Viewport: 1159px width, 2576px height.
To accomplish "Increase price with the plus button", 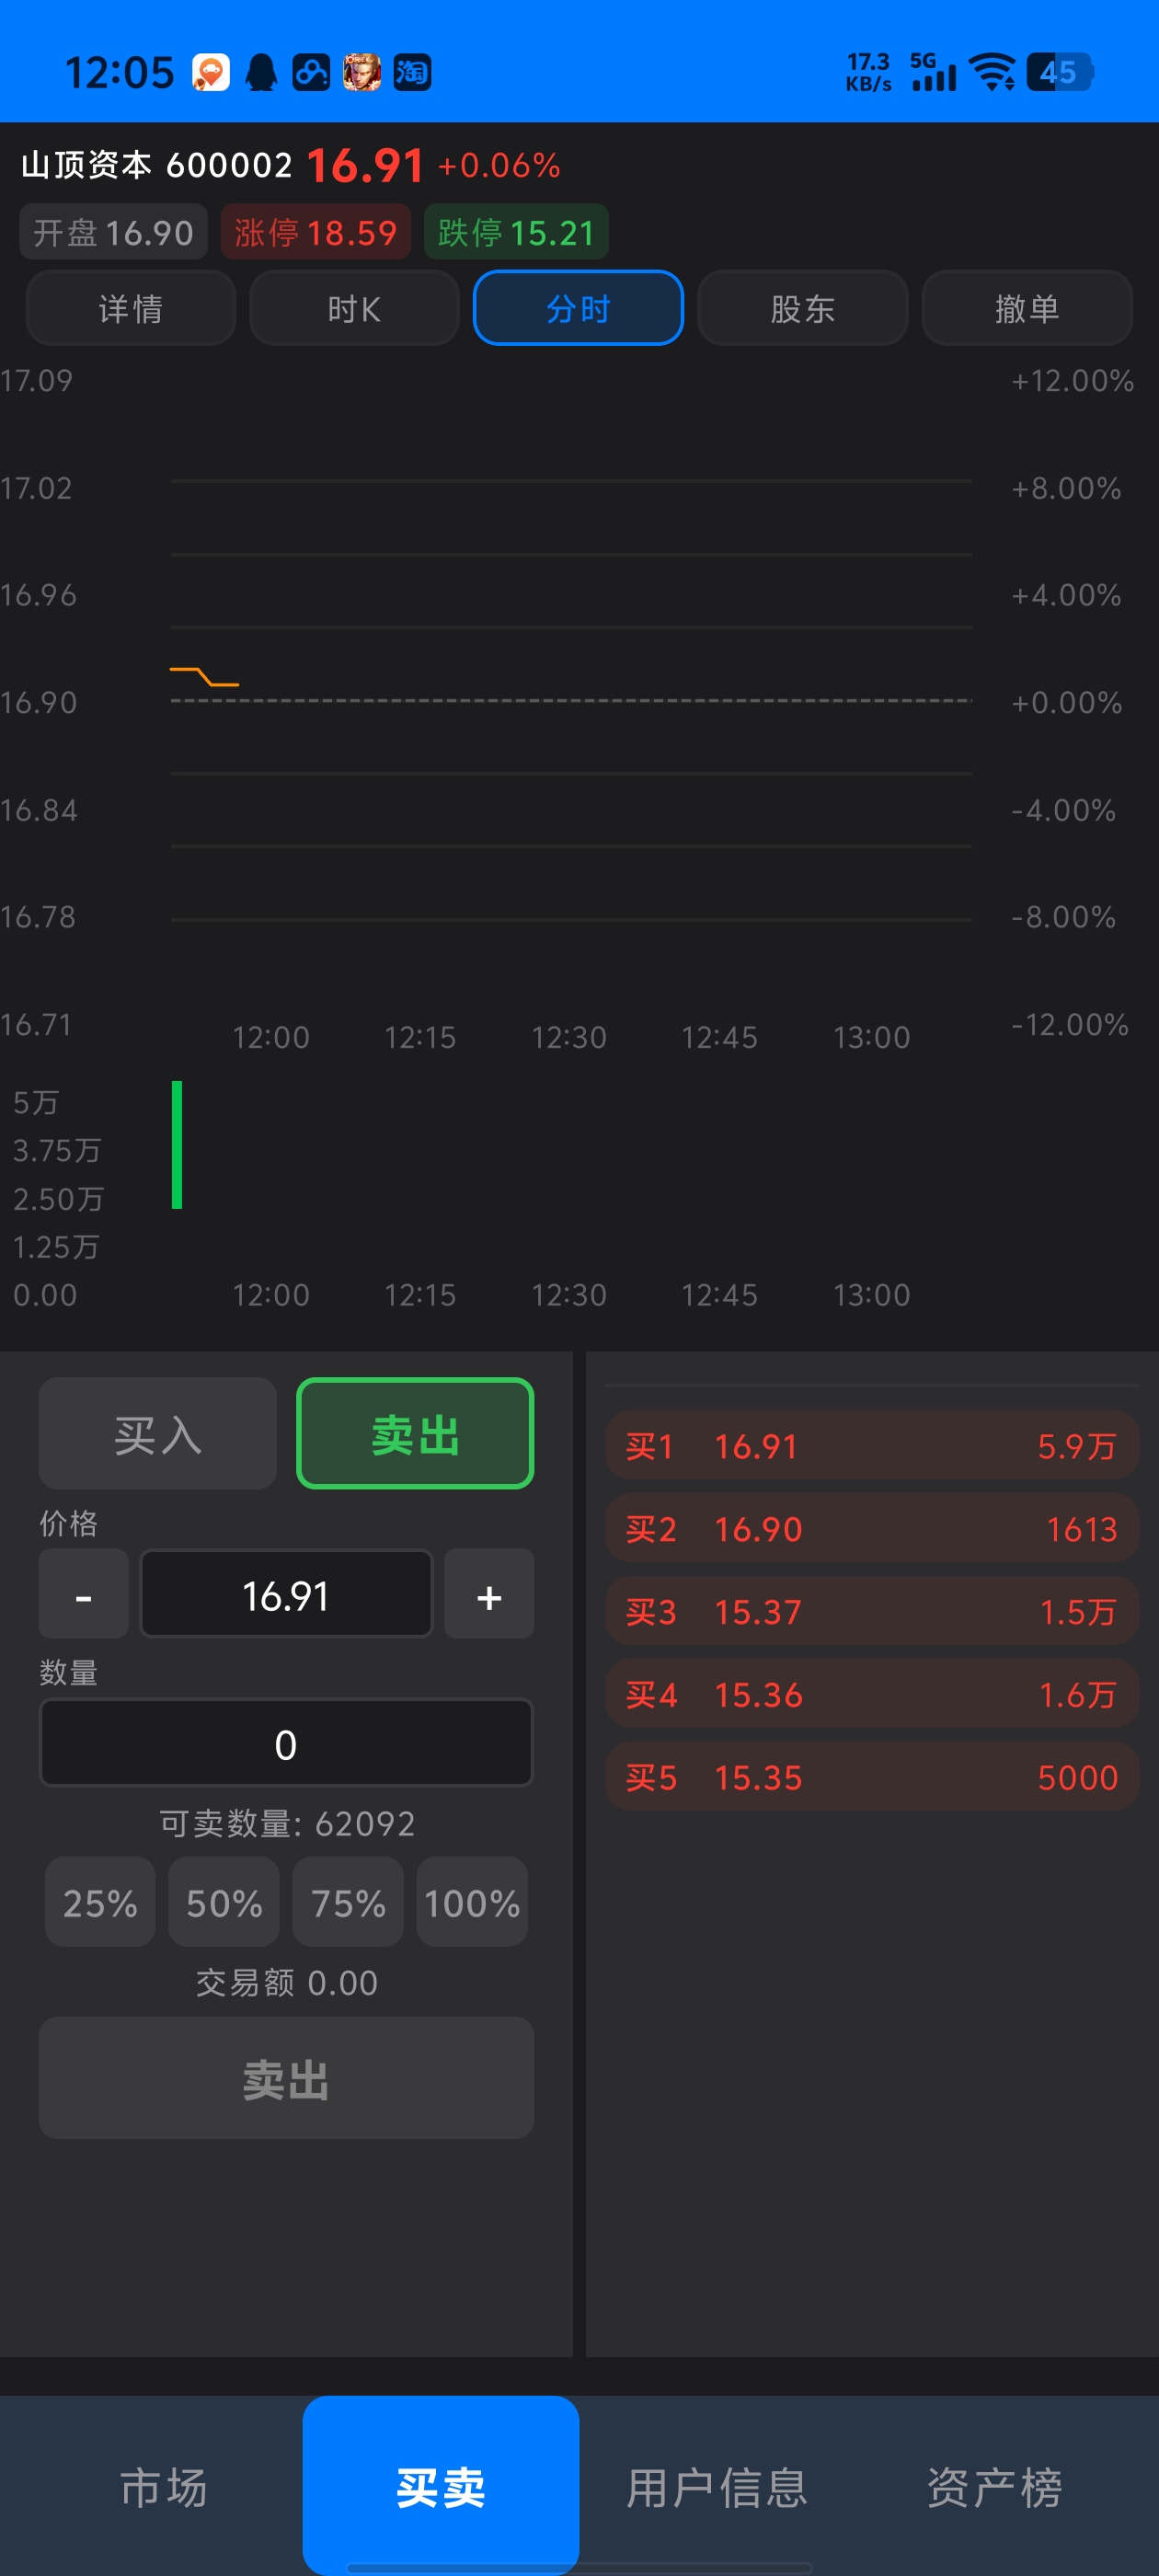I will (489, 1594).
